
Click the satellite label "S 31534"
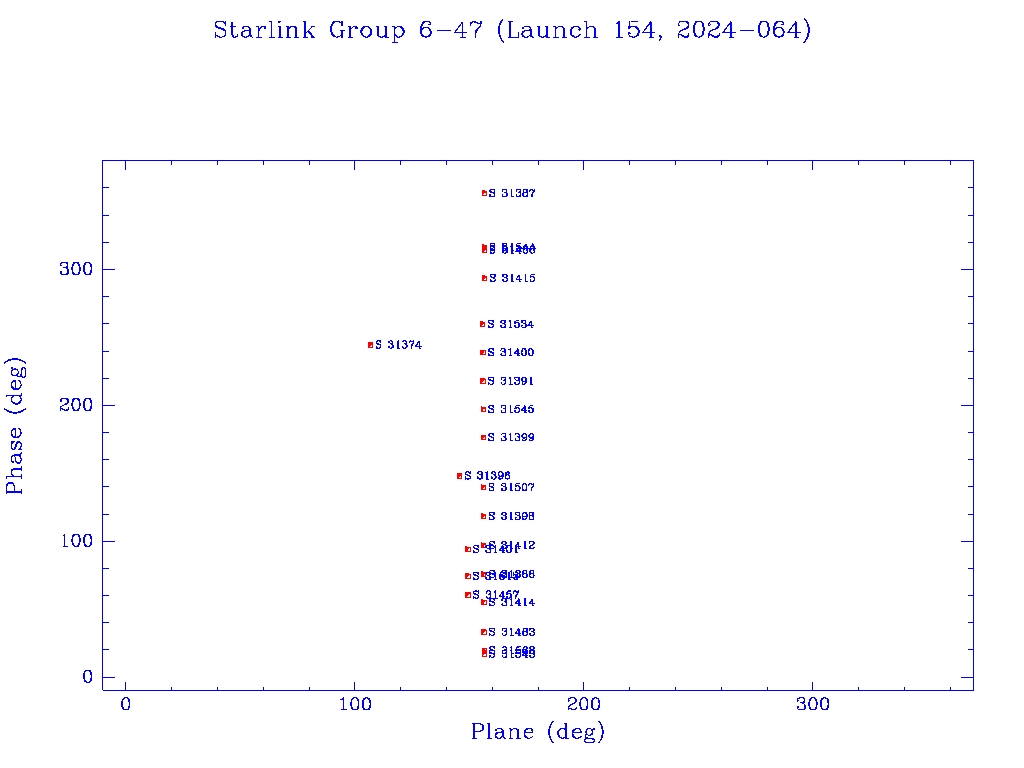(511, 325)
